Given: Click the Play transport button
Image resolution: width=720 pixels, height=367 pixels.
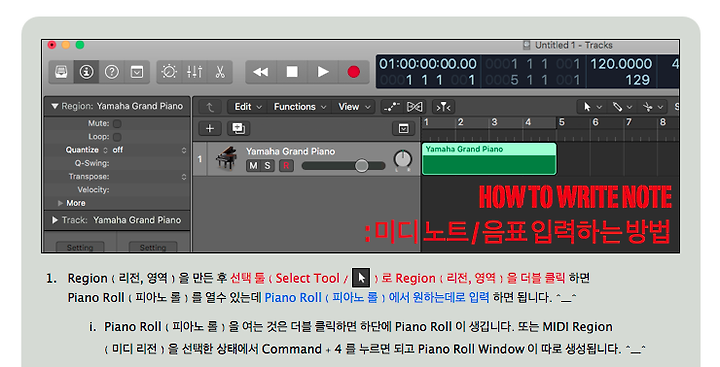Looking at the screenshot, I should pos(323,72).
